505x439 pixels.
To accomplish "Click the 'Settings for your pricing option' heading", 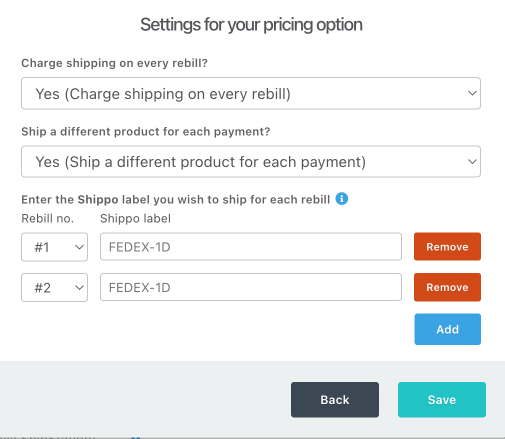I will (x=251, y=25).
